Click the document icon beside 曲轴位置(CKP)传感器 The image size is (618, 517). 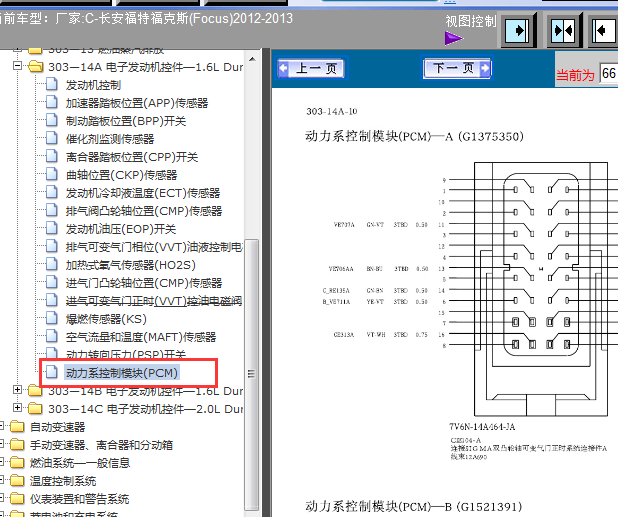coord(52,174)
